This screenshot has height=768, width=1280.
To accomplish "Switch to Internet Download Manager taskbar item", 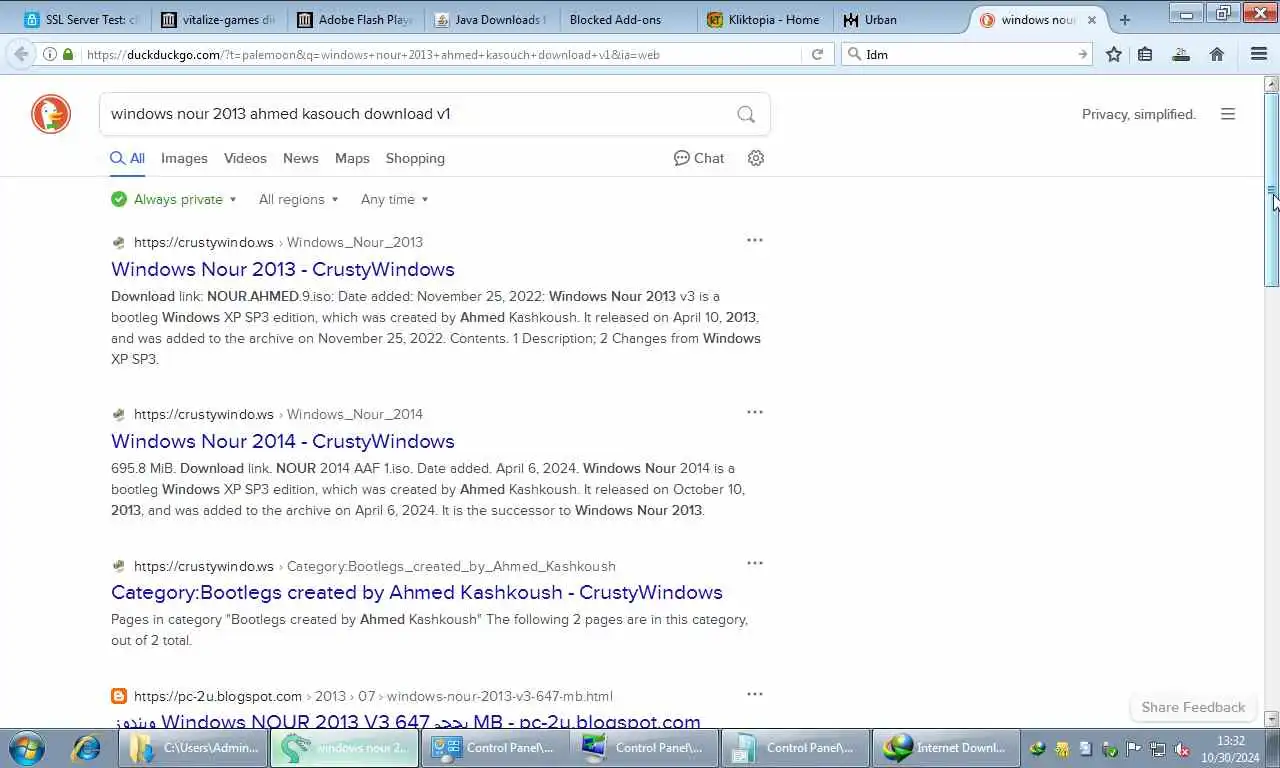I will (x=946, y=747).
